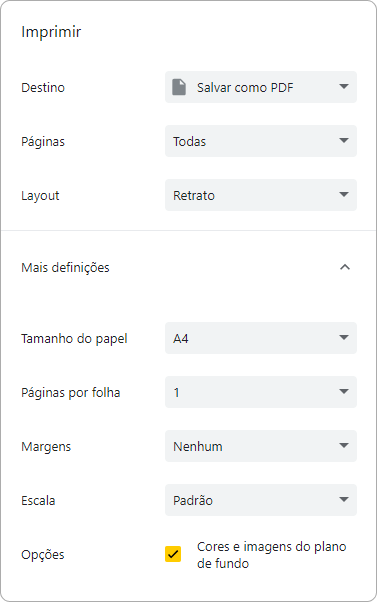The image size is (377, 602).
Task: Open the Retrato layout dropdown
Action: click(x=261, y=195)
